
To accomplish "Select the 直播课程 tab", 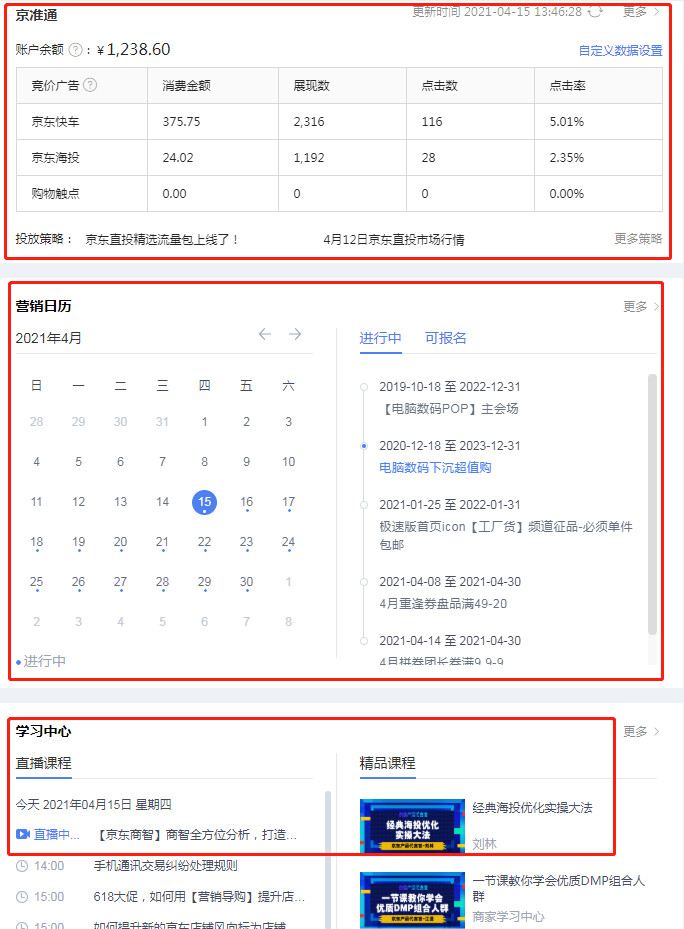I will pyautogui.click(x=43, y=763).
